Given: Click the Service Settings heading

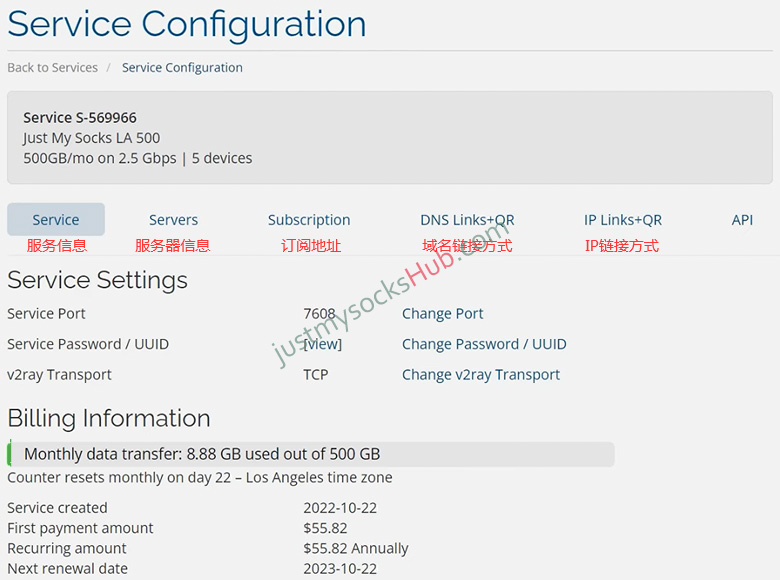Looking at the screenshot, I should coord(98,280).
